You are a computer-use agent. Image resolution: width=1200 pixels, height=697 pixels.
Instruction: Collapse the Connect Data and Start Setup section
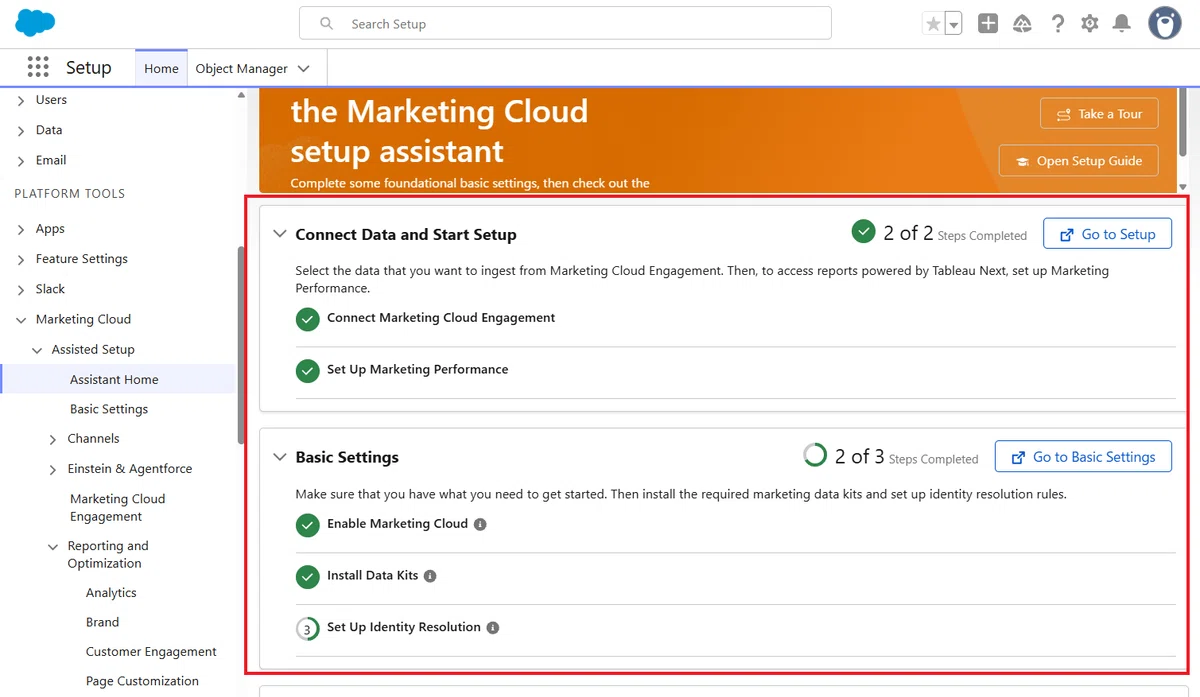(x=280, y=234)
